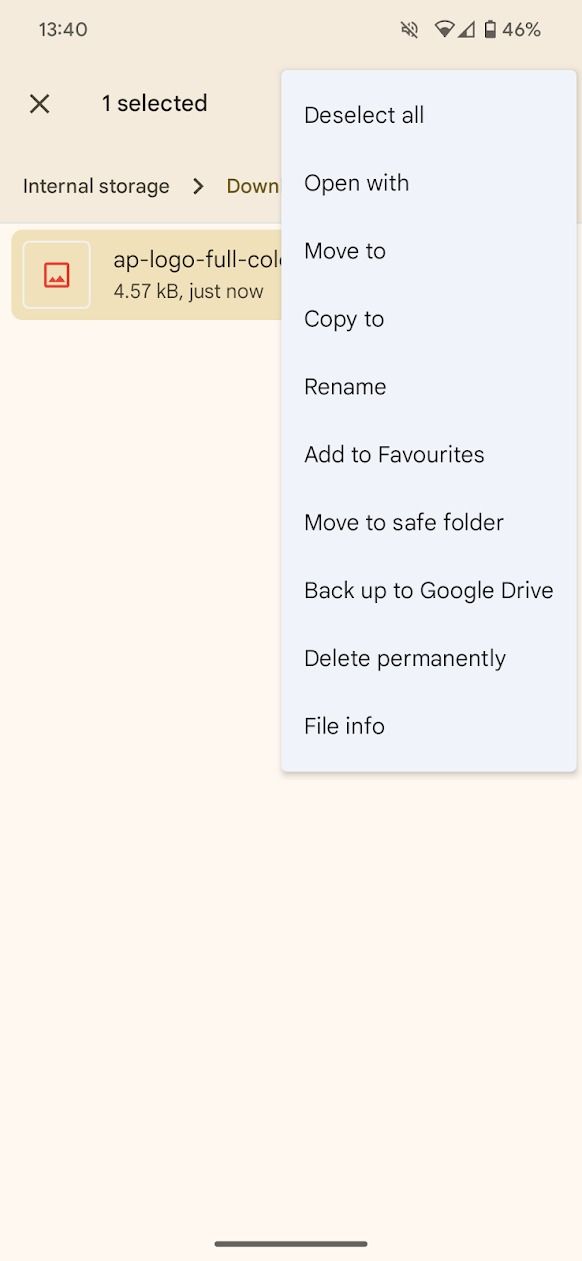Click the X to exit selection mode
Image resolution: width=582 pixels, height=1261 pixels.
pyautogui.click(x=39, y=103)
